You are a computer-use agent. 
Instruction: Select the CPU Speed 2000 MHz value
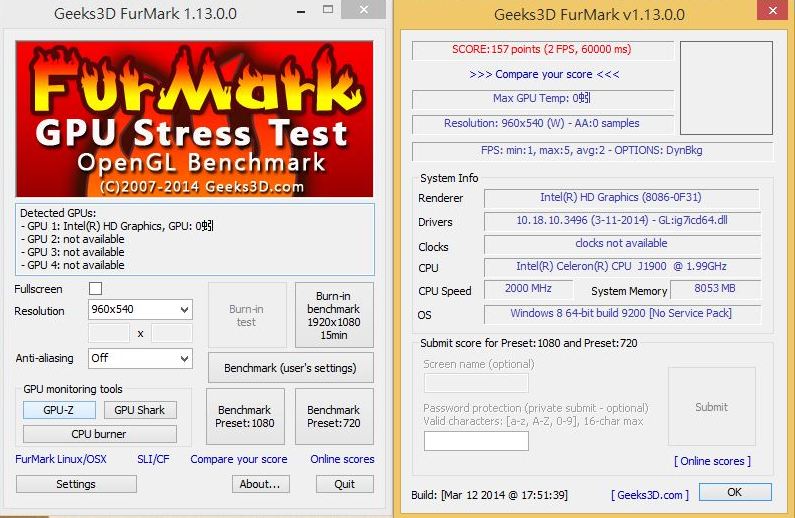tap(528, 289)
